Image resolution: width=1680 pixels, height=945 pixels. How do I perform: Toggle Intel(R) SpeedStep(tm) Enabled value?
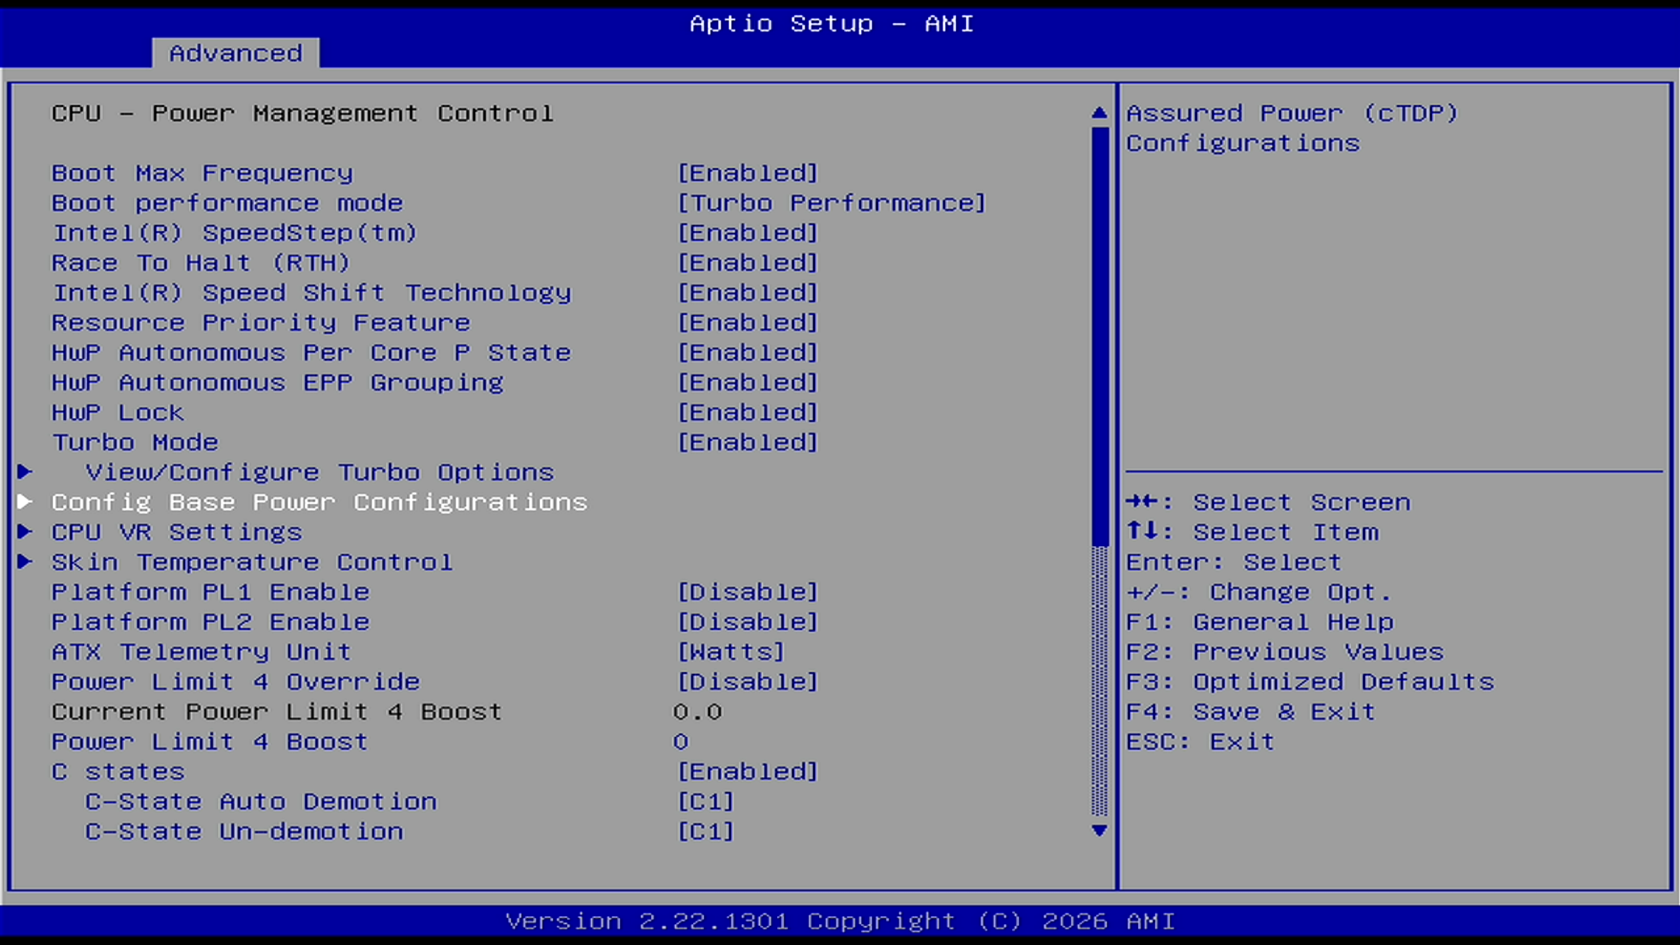tap(748, 233)
